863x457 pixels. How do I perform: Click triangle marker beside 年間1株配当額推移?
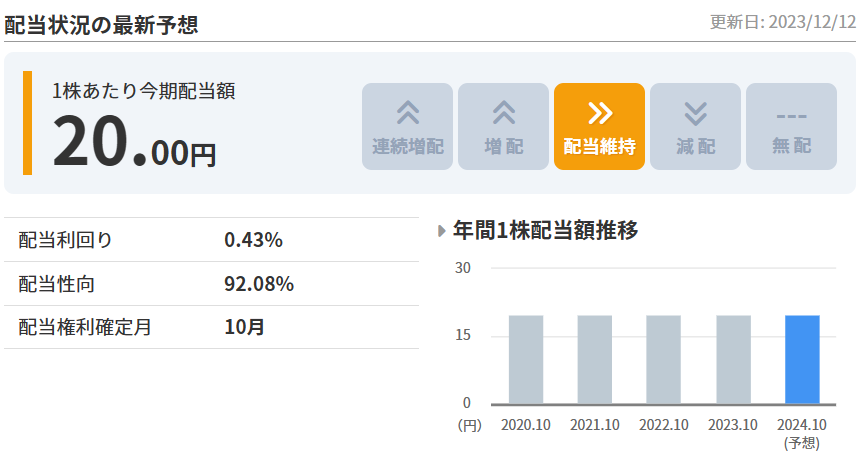click(x=442, y=231)
